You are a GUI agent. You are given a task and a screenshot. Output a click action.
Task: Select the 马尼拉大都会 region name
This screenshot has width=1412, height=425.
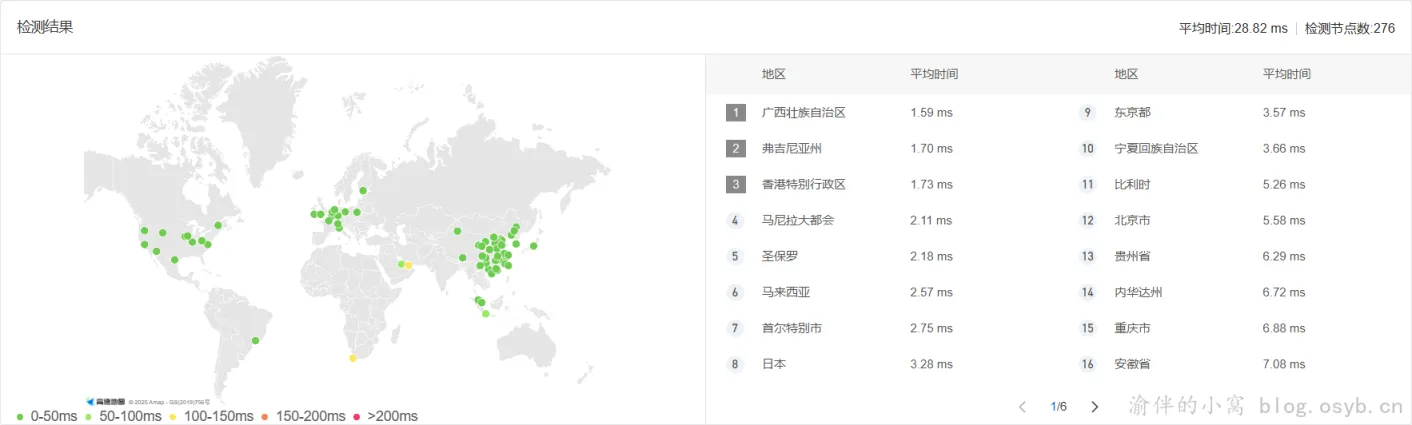pyautogui.click(x=798, y=221)
